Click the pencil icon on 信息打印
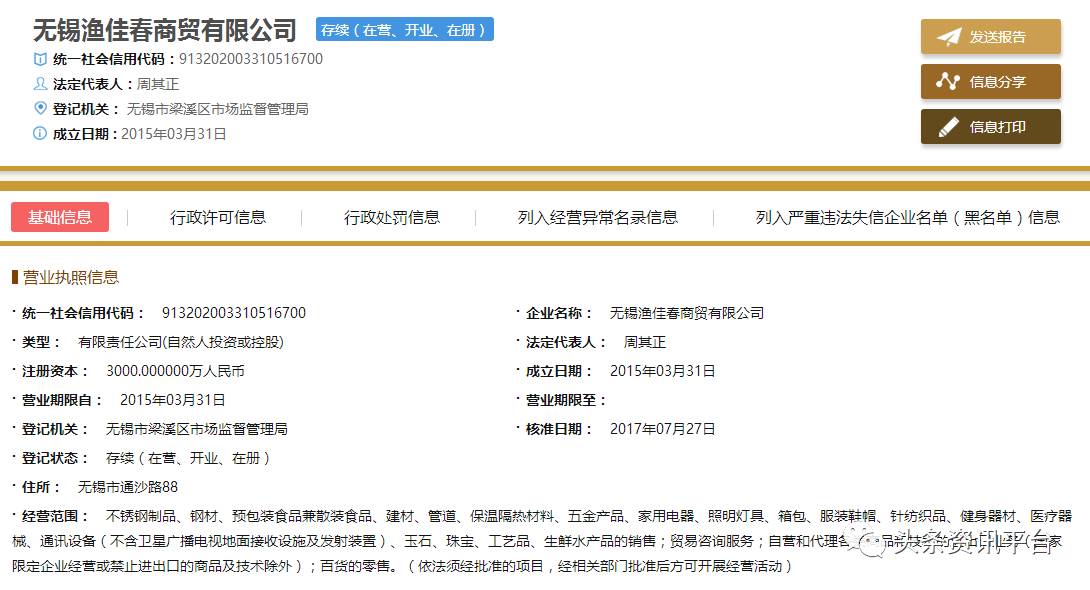This screenshot has height=590, width=1090. (948, 127)
